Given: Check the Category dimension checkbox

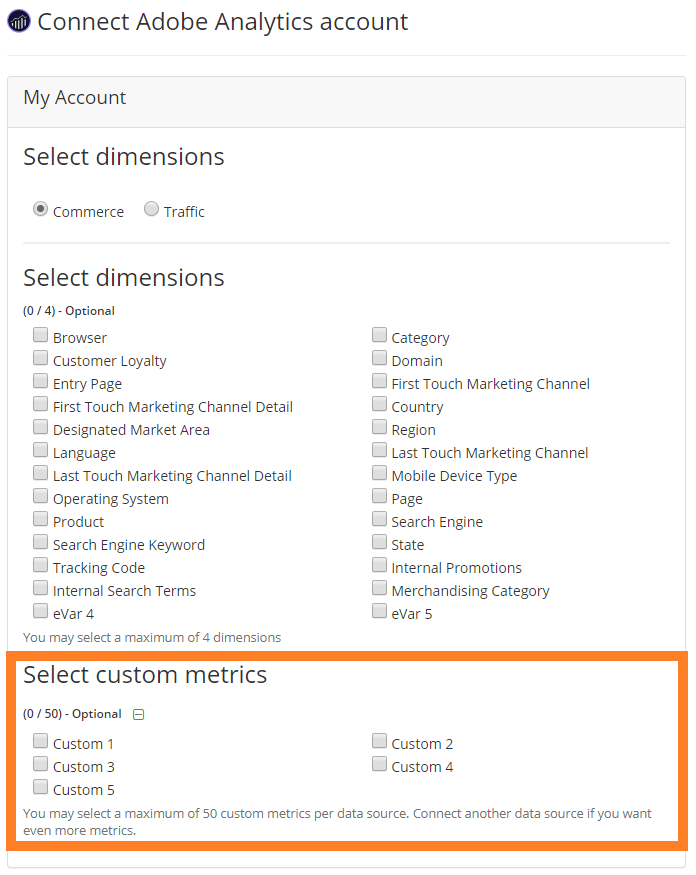Looking at the screenshot, I should coord(379,336).
